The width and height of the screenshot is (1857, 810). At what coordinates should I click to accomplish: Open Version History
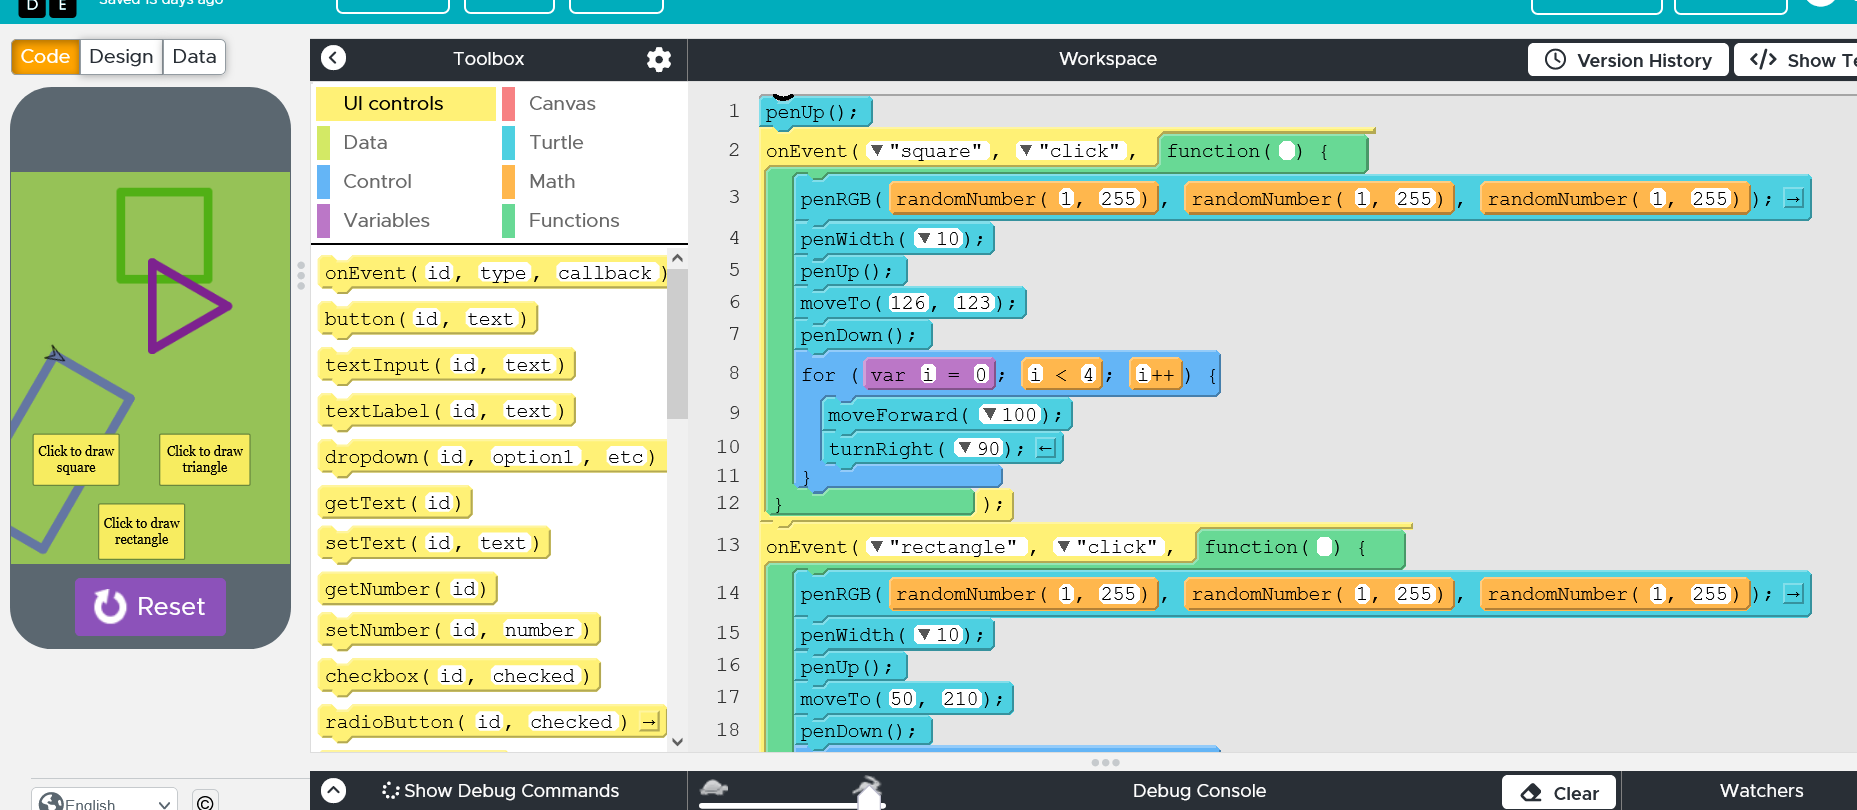click(x=1627, y=60)
